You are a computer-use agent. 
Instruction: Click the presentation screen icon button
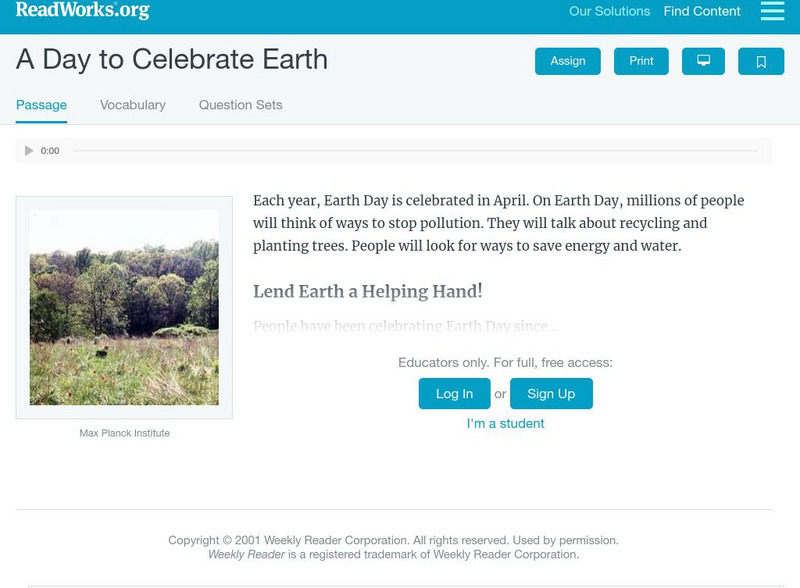(x=703, y=61)
